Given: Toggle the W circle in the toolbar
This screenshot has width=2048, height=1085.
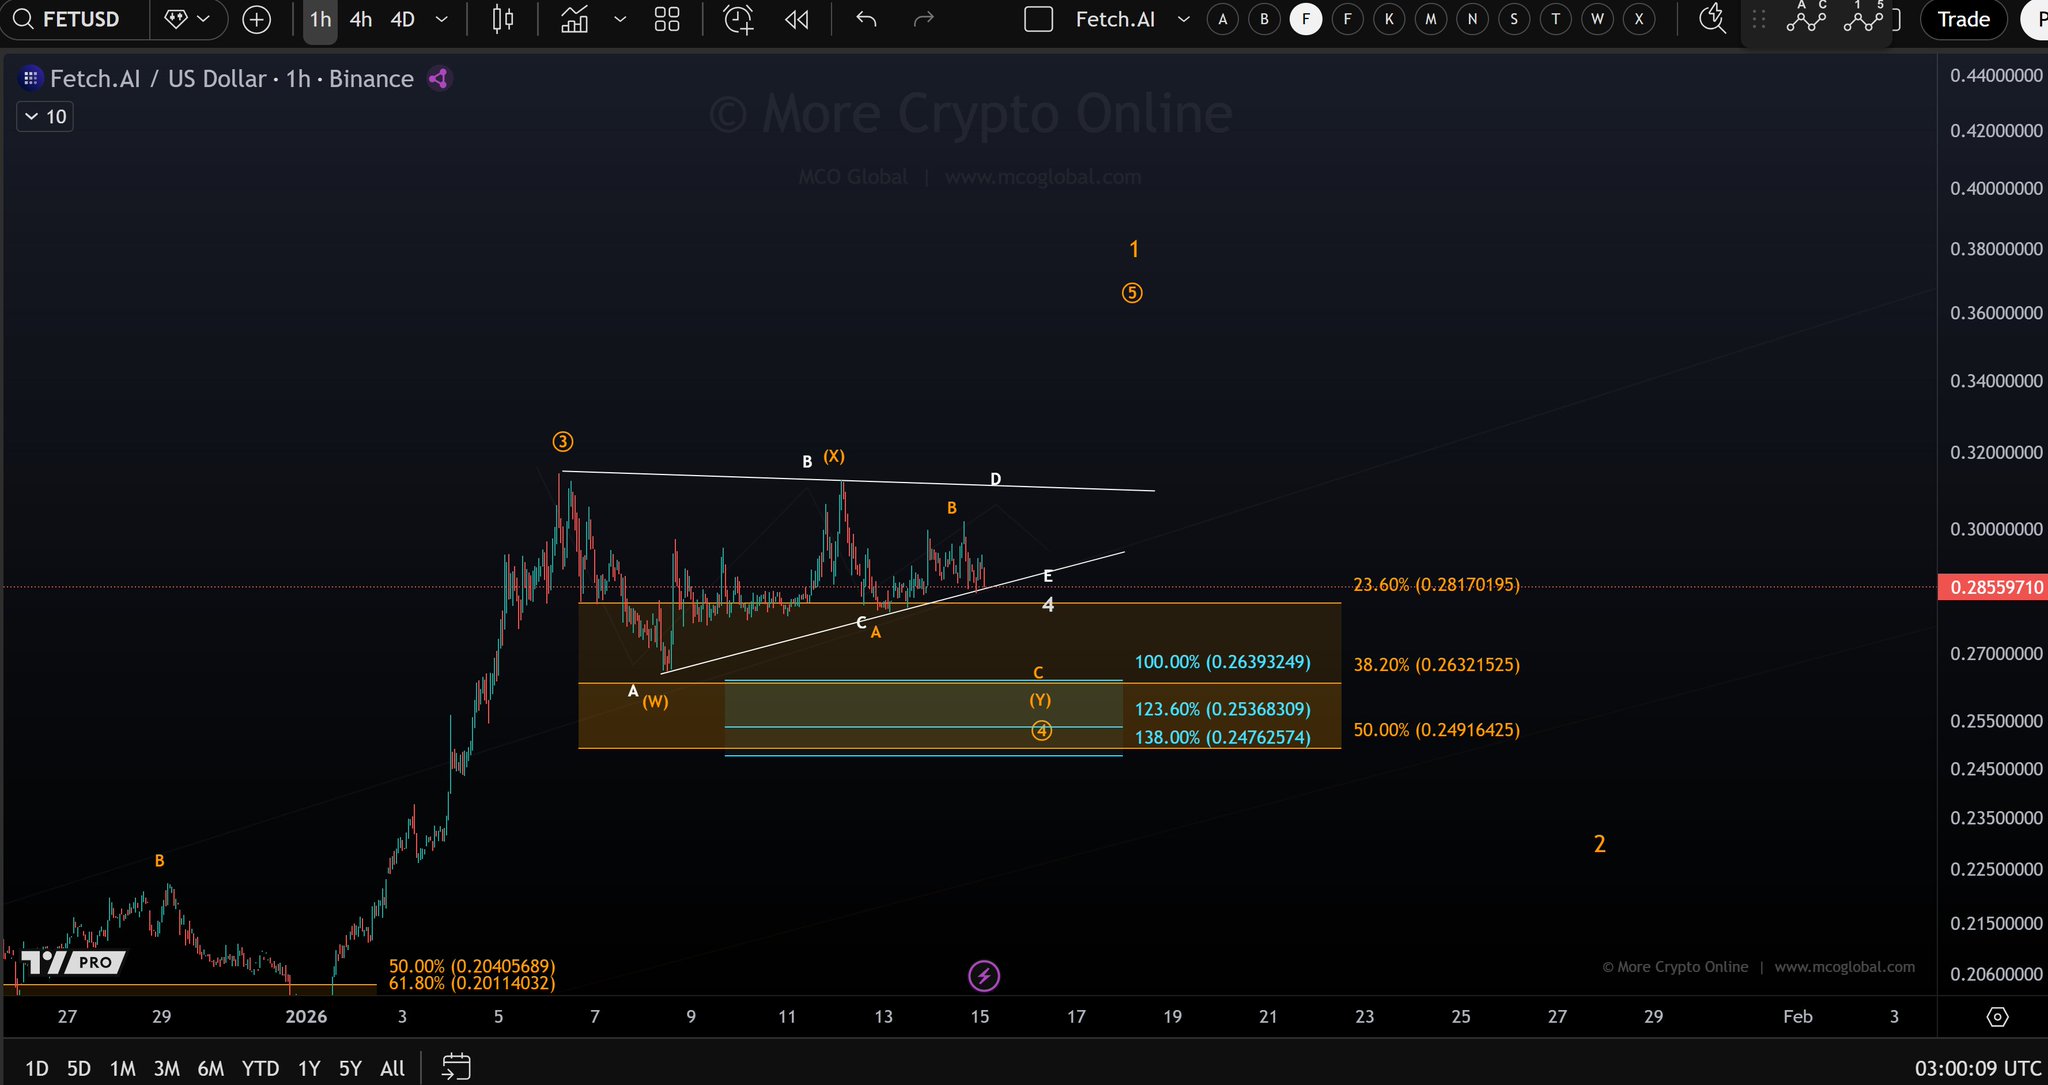Looking at the screenshot, I should coord(1597,19).
